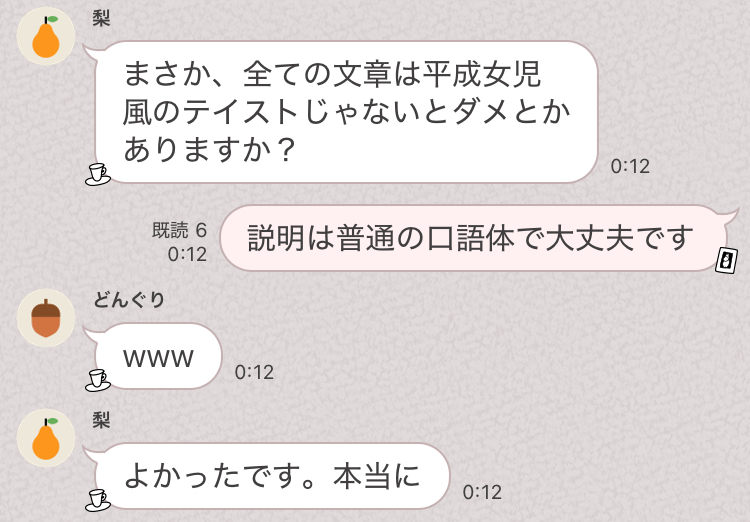Image resolution: width=750 pixels, height=522 pixels.
Task: Click the teacup icon on the よかったです bubble
Action: point(98,500)
